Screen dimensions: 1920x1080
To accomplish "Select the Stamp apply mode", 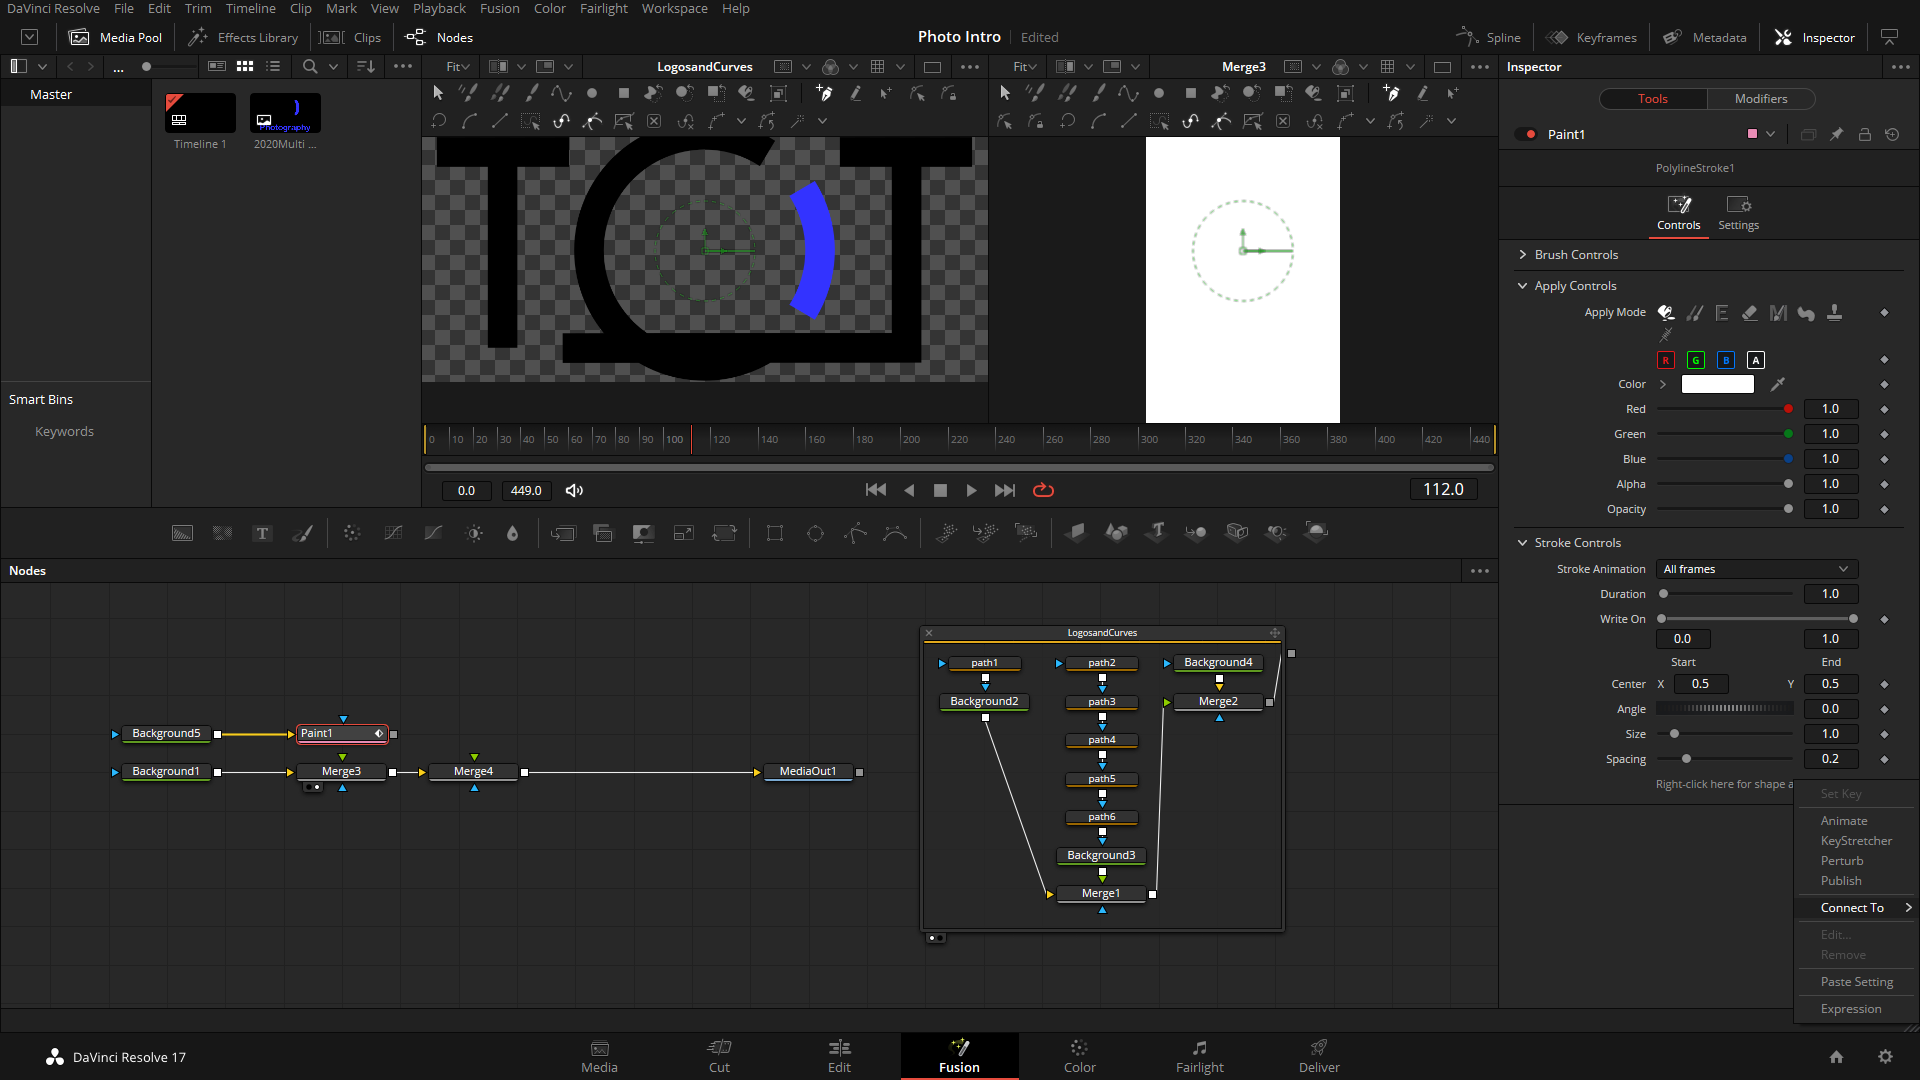I will coord(1834,313).
